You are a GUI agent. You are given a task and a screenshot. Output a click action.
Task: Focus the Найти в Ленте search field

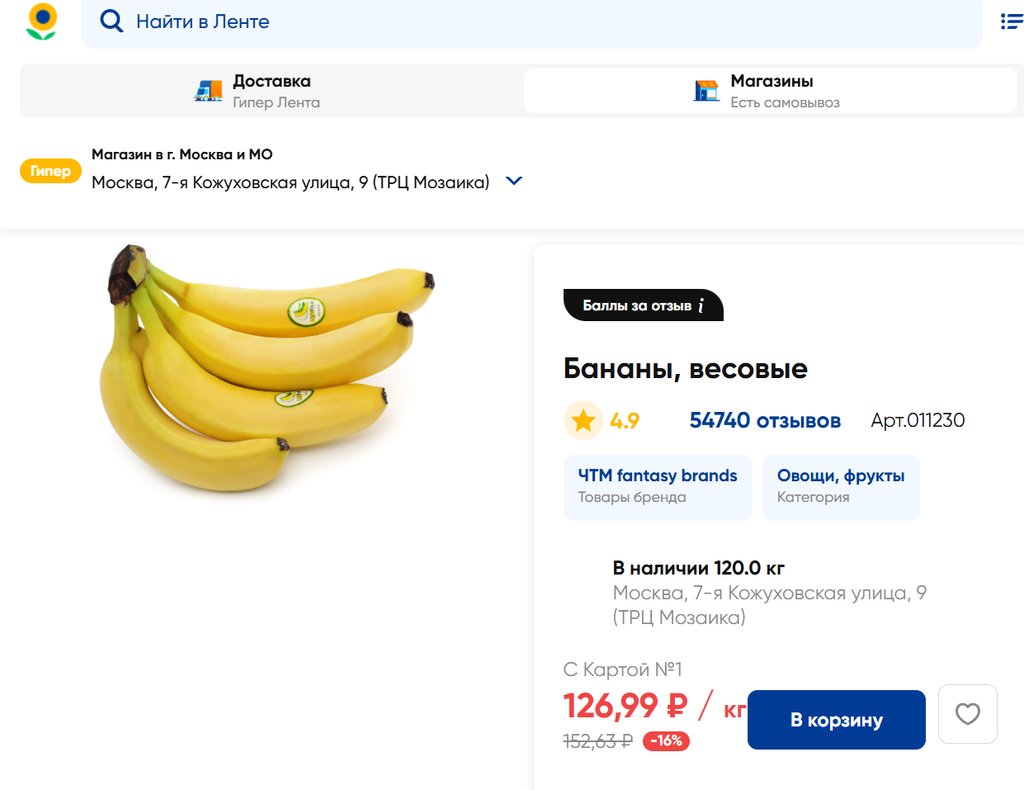(x=540, y=21)
